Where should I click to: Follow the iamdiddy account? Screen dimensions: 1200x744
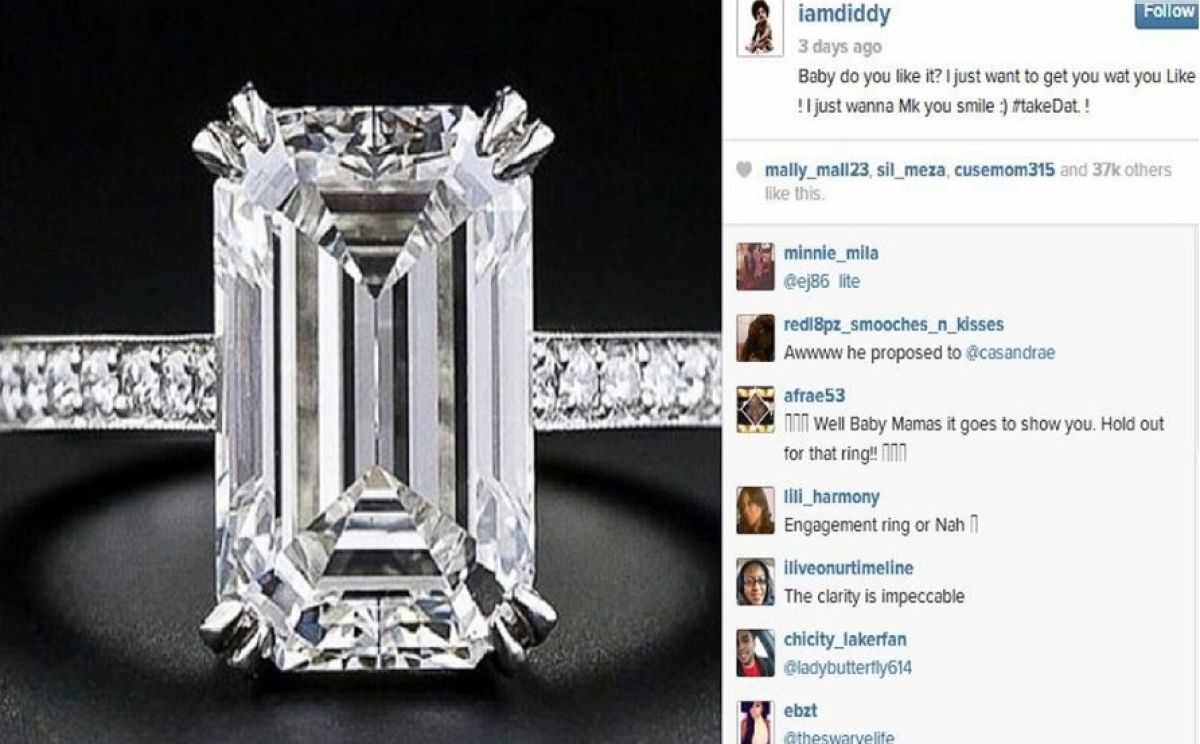coord(1167,13)
